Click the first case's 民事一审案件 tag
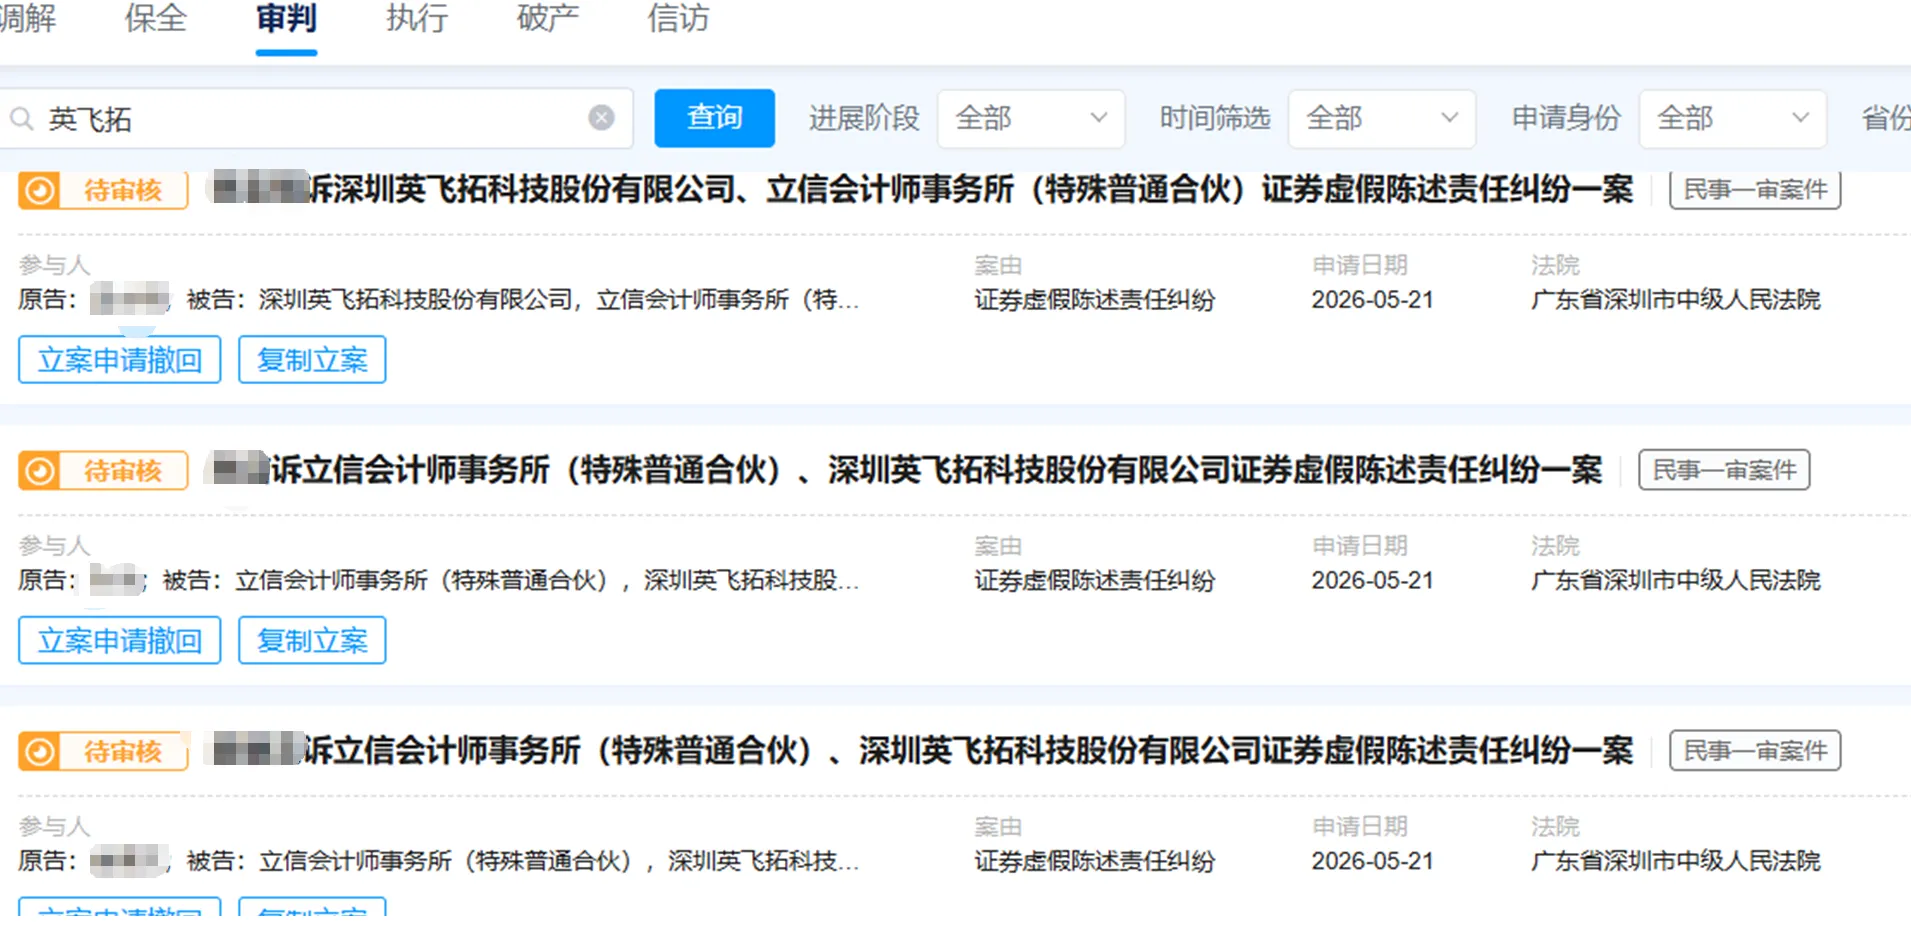 pos(1755,189)
